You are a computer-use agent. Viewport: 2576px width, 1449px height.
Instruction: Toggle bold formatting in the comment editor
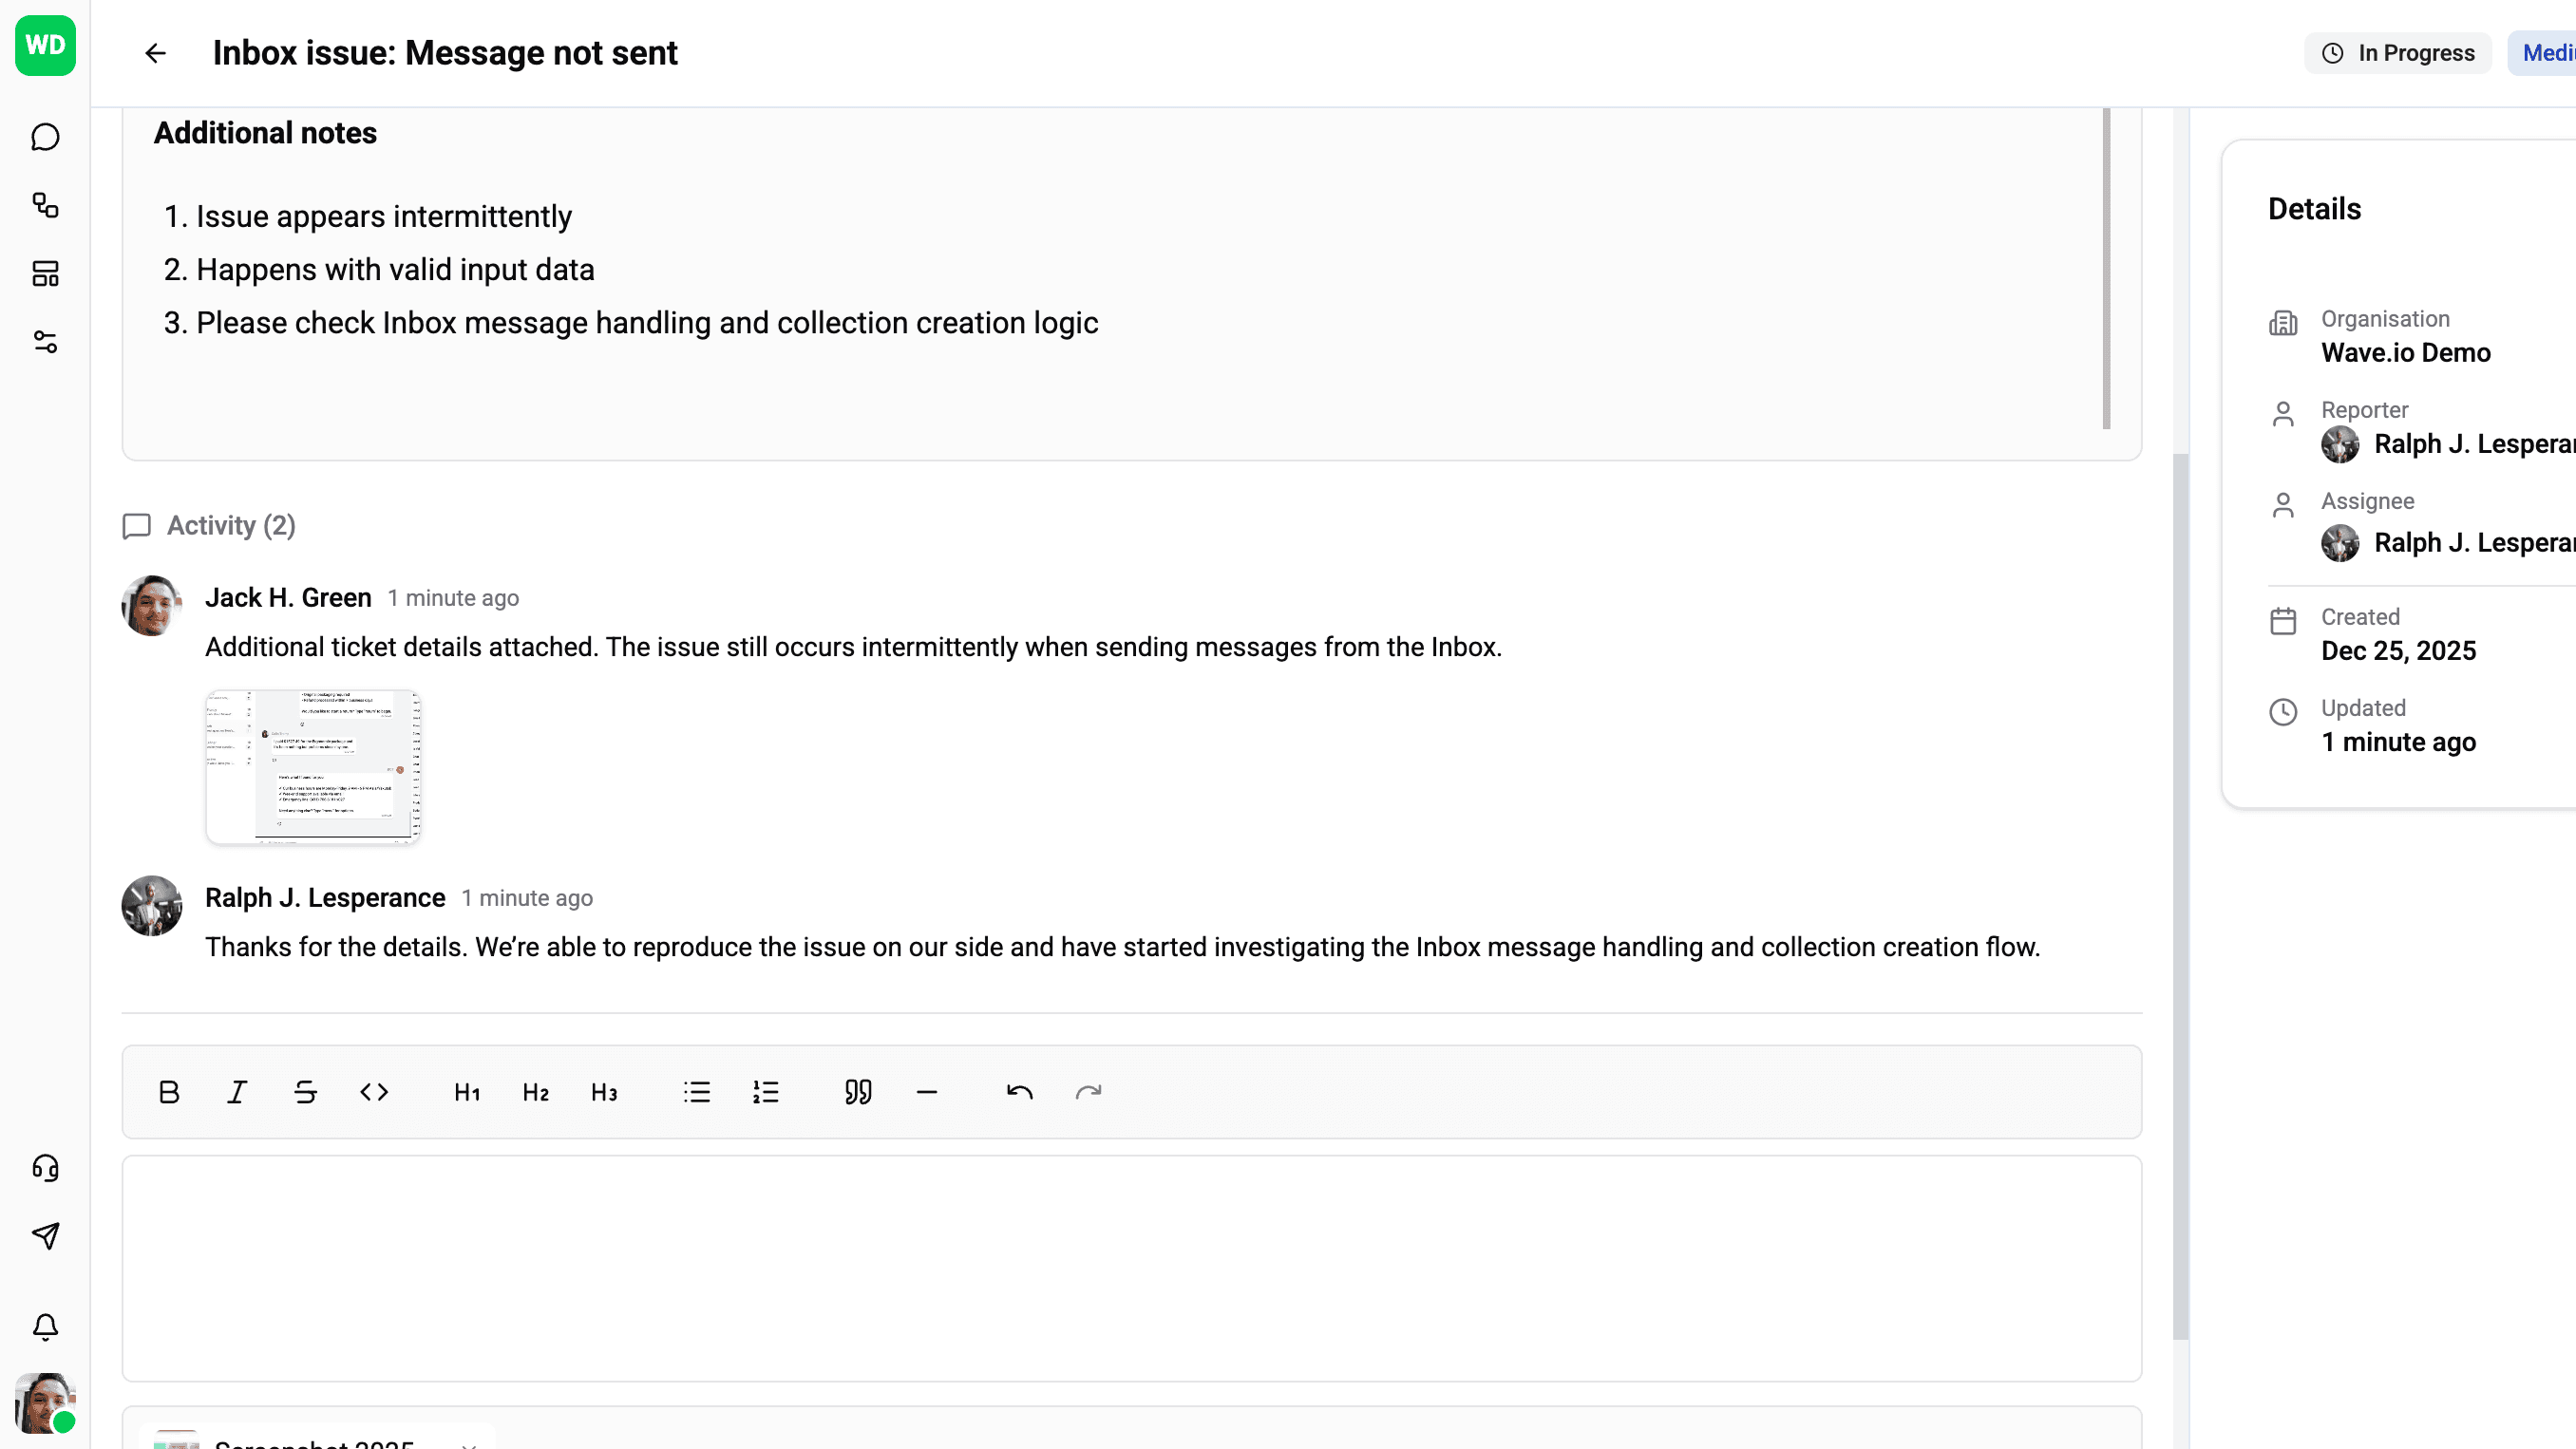pyautogui.click(x=169, y=1092)
